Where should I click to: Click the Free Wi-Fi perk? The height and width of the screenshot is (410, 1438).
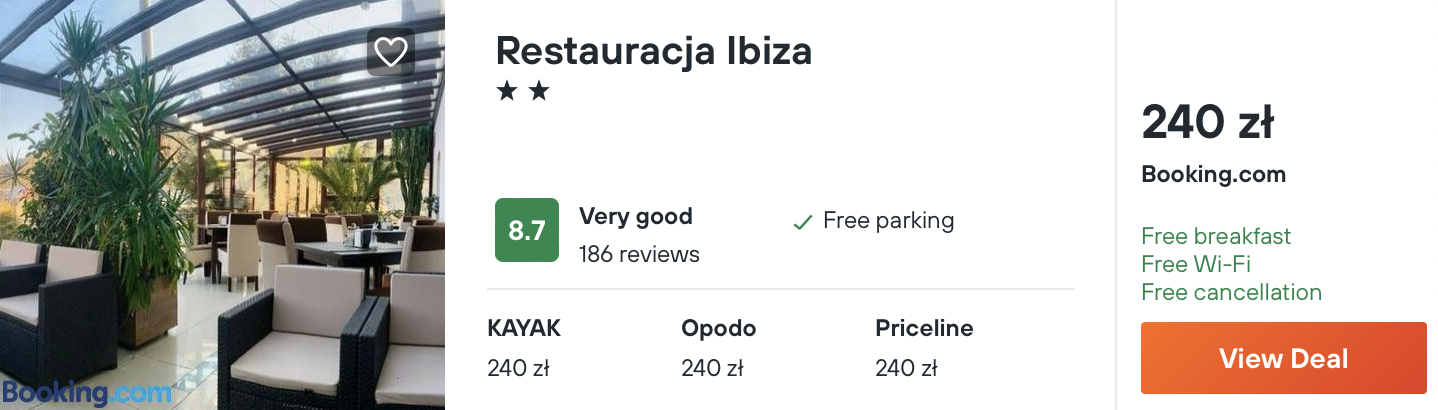tap(1196, 264)
